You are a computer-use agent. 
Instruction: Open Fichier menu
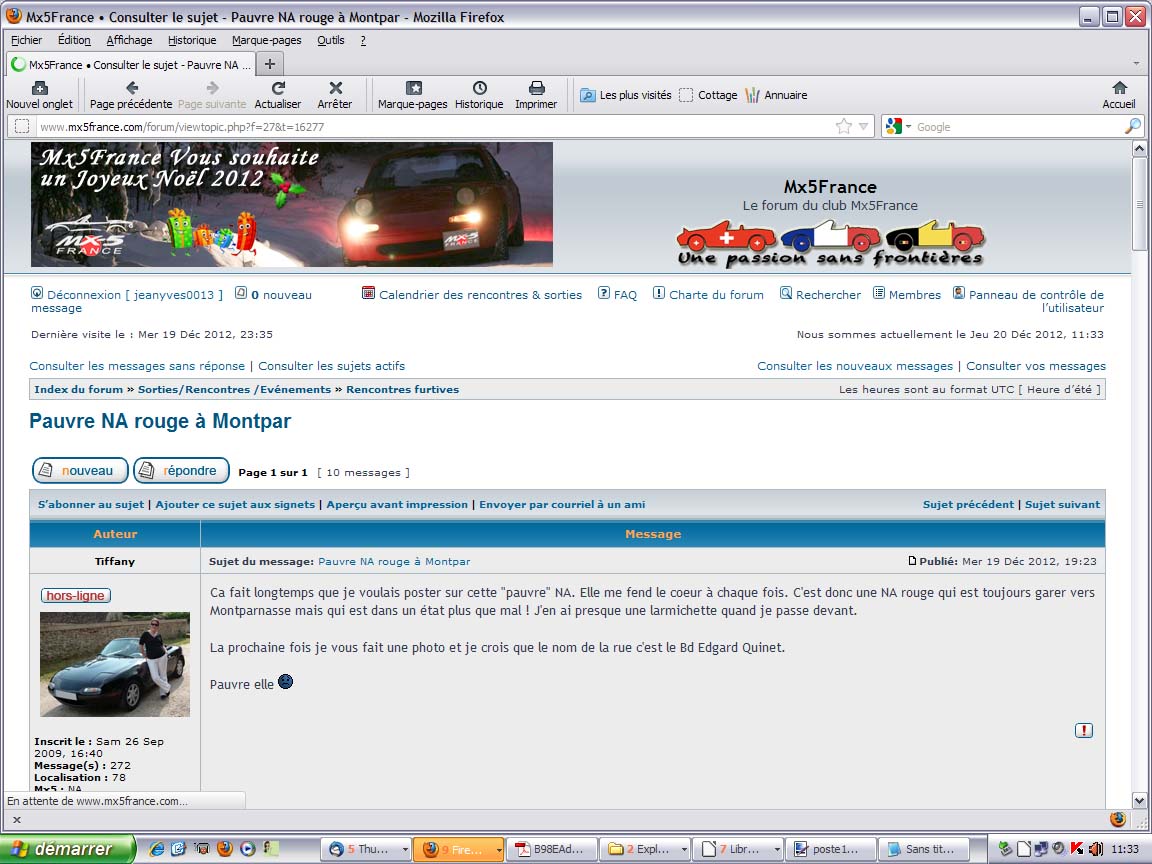click(x=26, y=40)
